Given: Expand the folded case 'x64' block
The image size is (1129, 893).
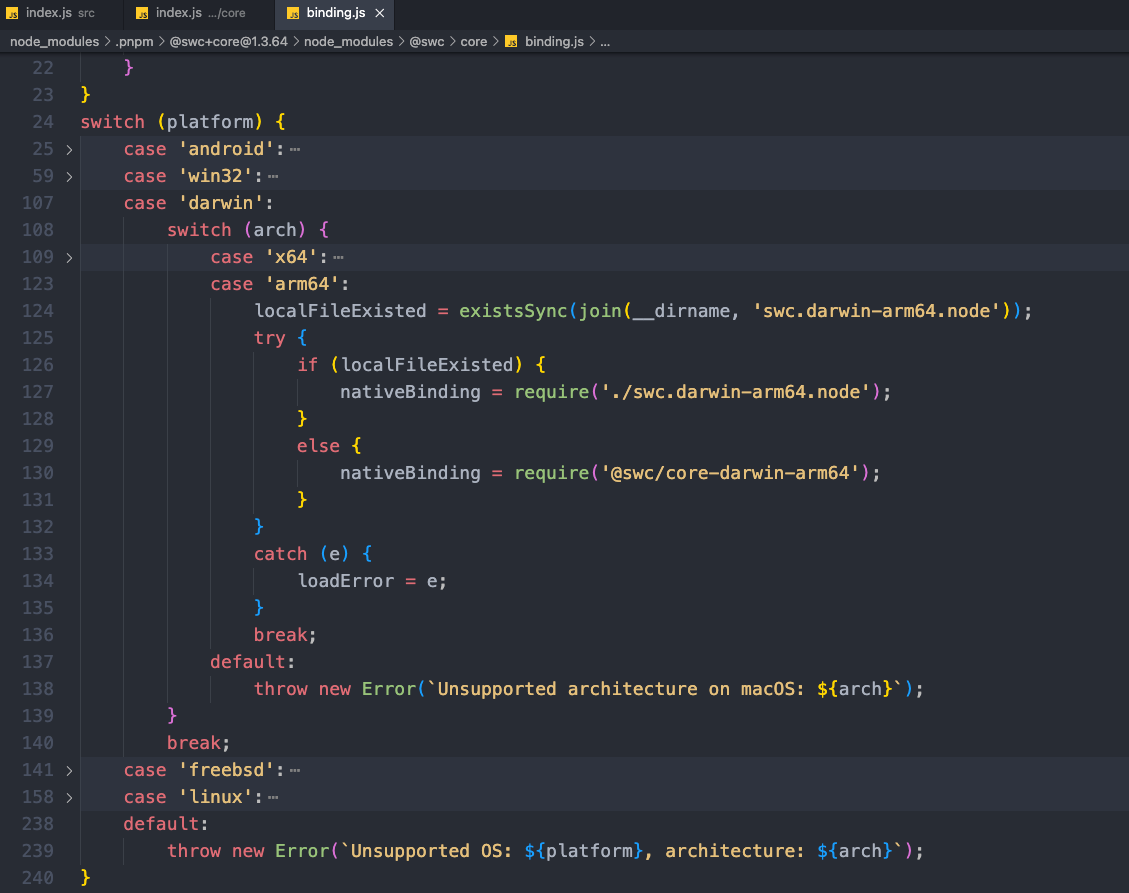Looking at the screenshot, I should pyautogui.click(x=69, y=257).
